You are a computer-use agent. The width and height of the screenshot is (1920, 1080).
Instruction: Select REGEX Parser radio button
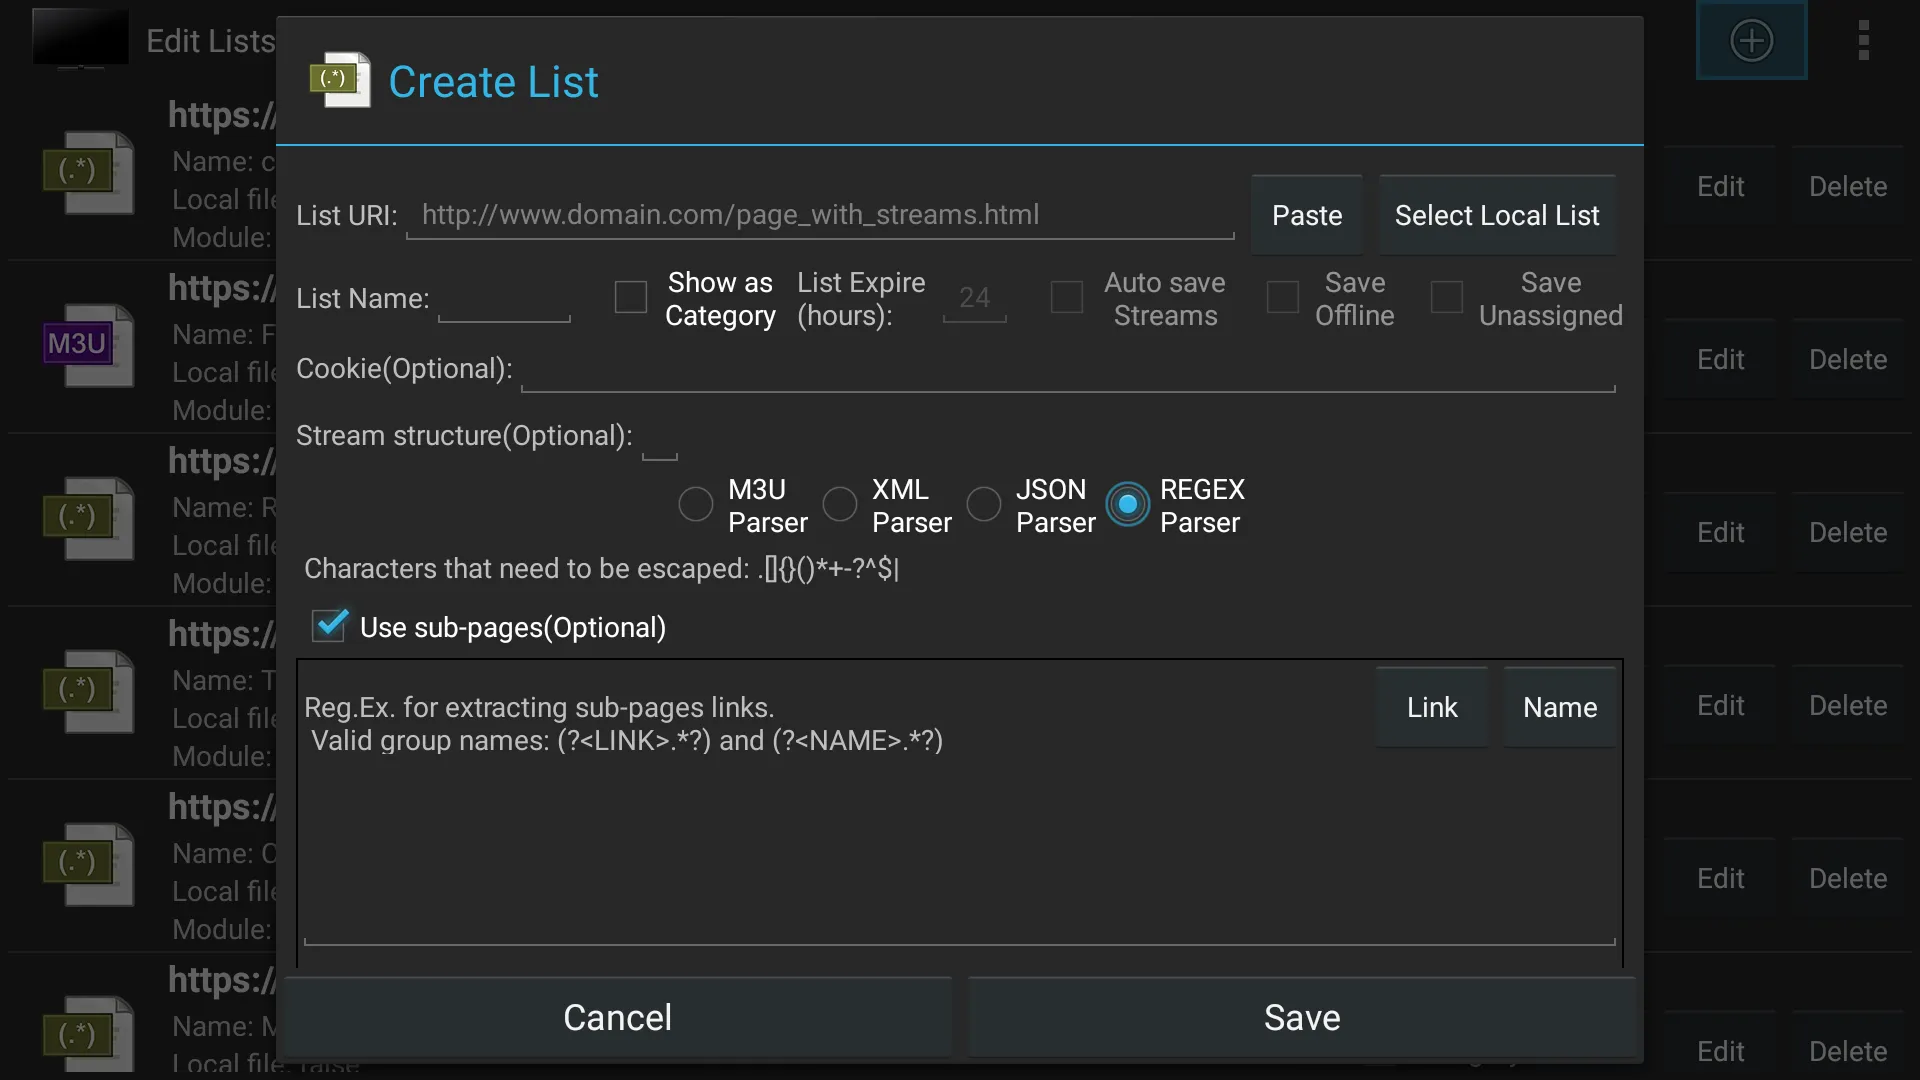pos(1128,505)
